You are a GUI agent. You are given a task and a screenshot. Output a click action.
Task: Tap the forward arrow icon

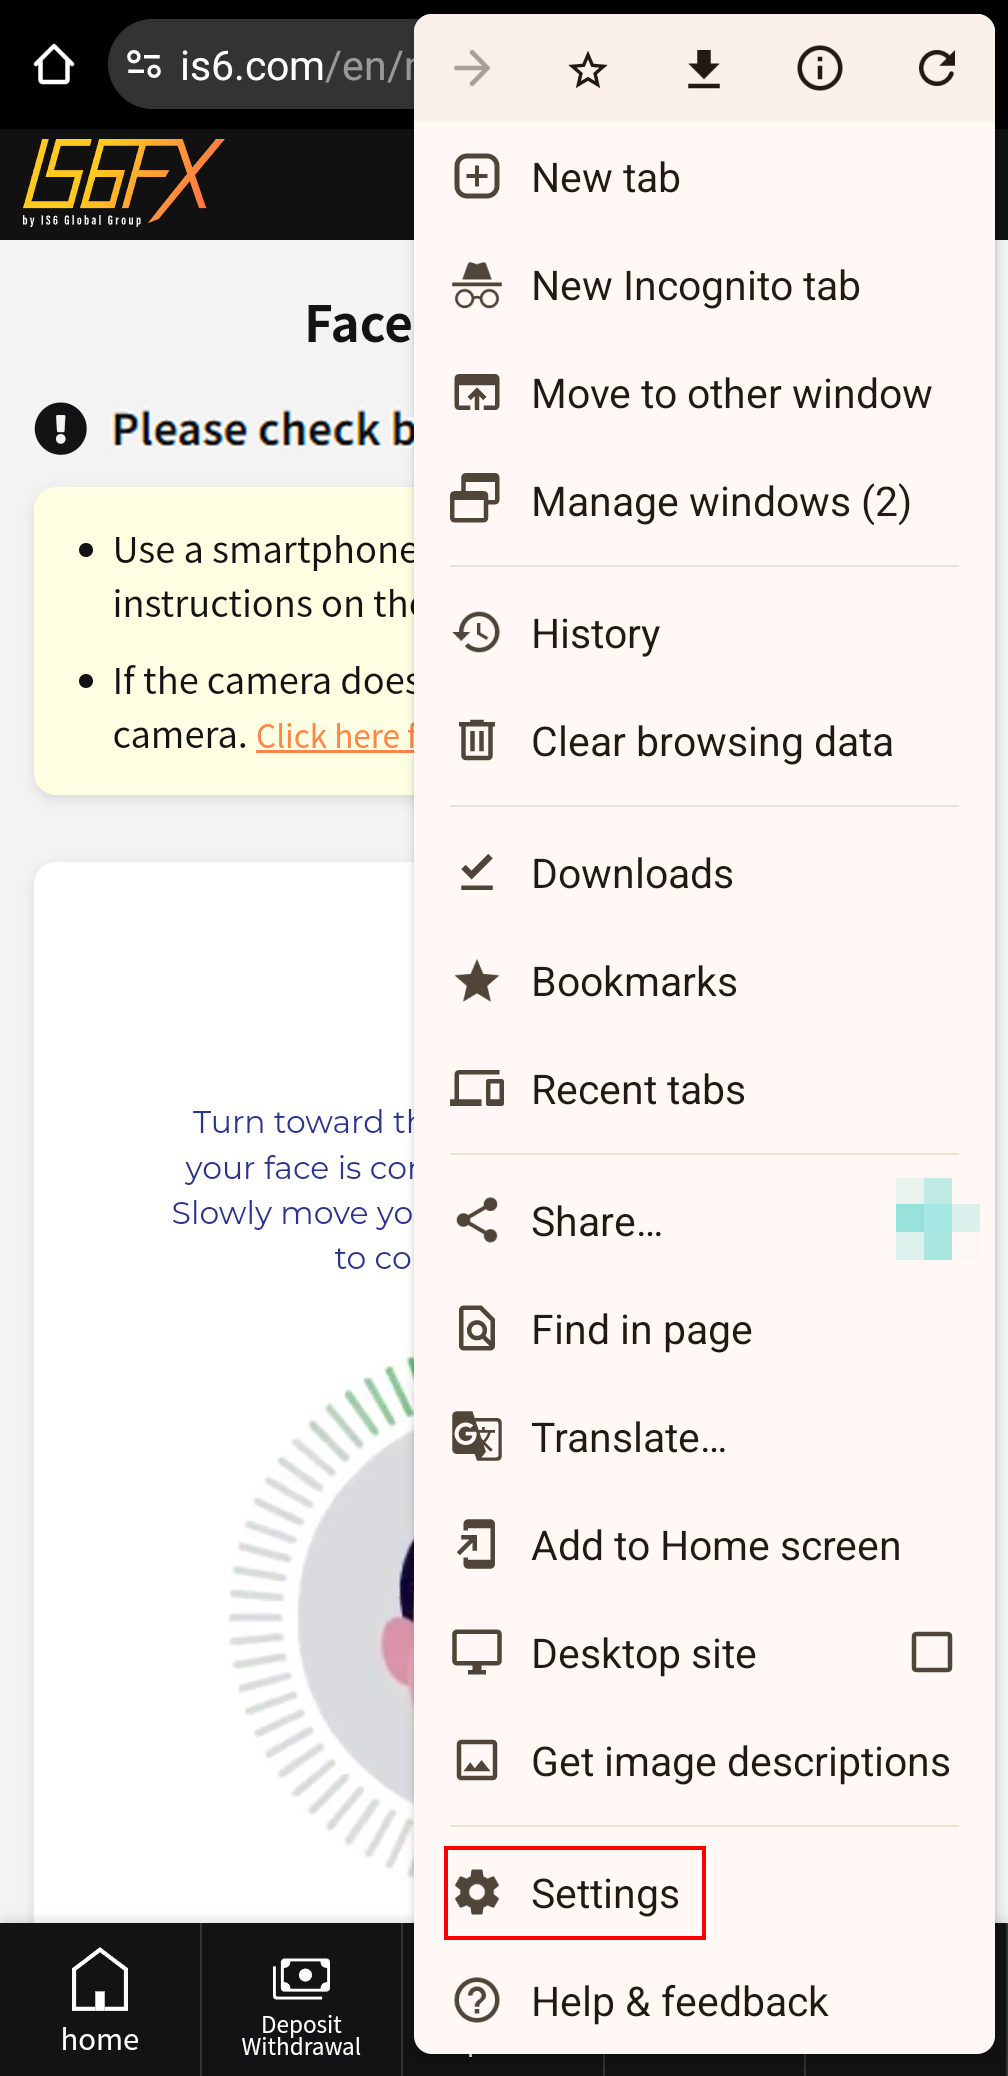pos(472,69)
